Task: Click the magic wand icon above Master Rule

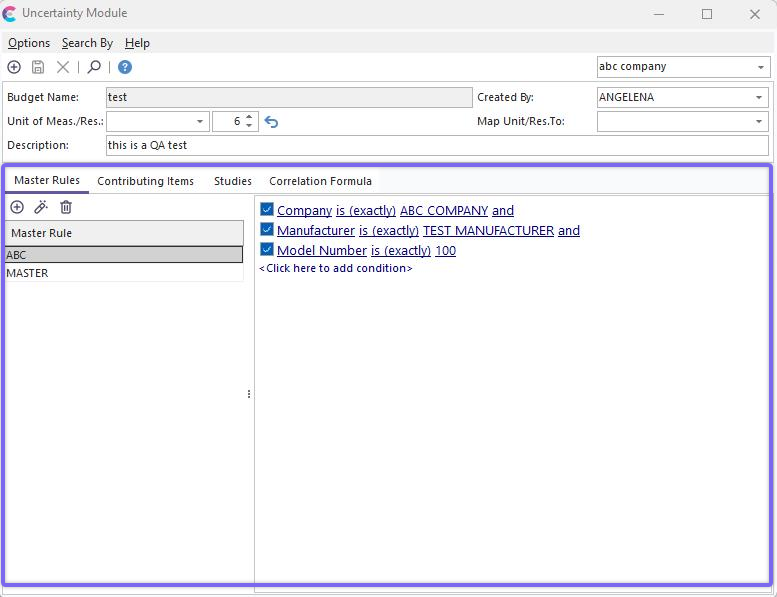Action: (41, 207)
